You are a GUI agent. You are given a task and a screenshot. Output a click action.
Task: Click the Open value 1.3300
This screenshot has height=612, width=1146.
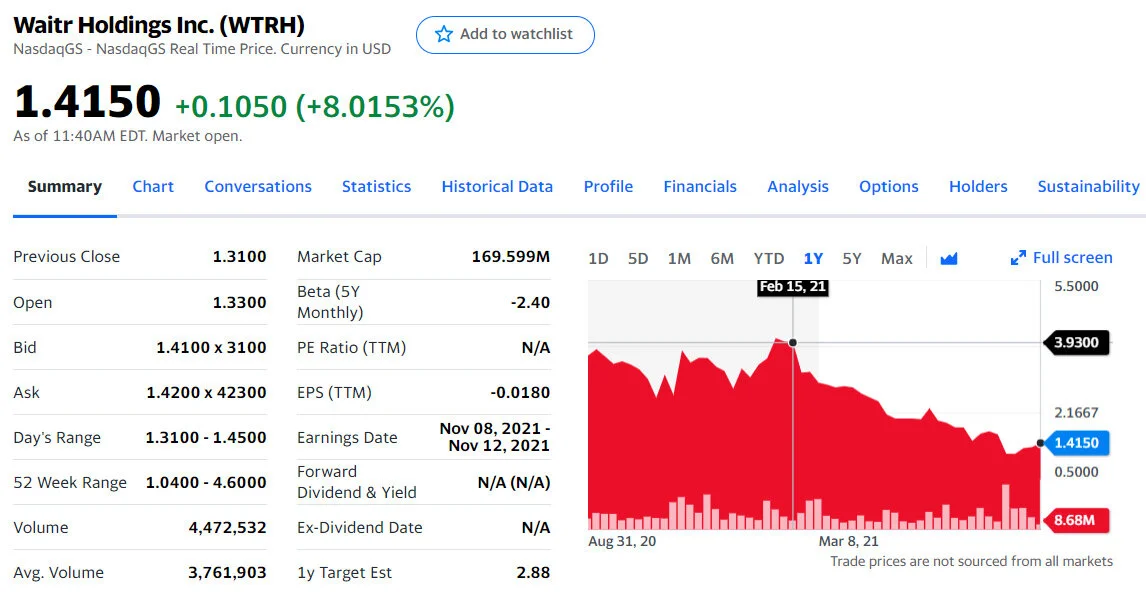coord(240,302)
